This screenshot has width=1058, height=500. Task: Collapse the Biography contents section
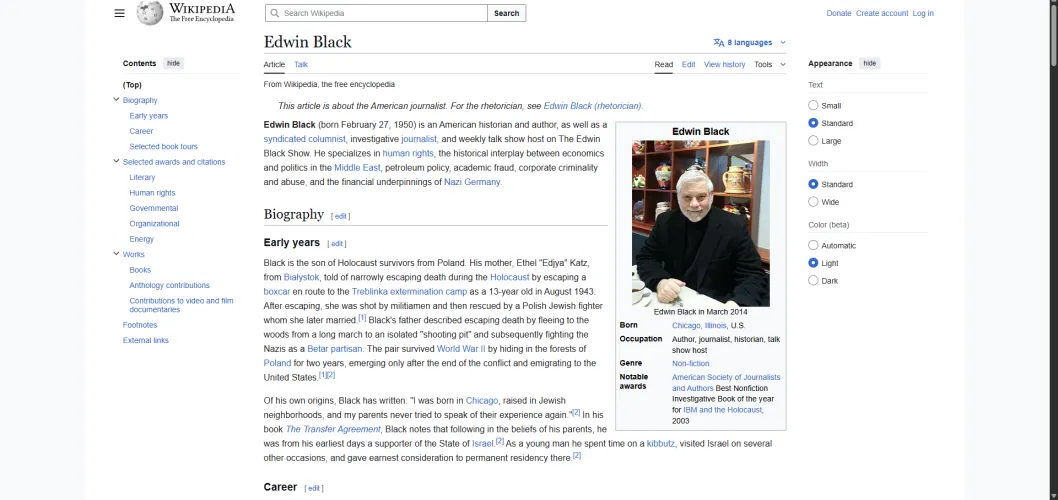click(116, 100)
